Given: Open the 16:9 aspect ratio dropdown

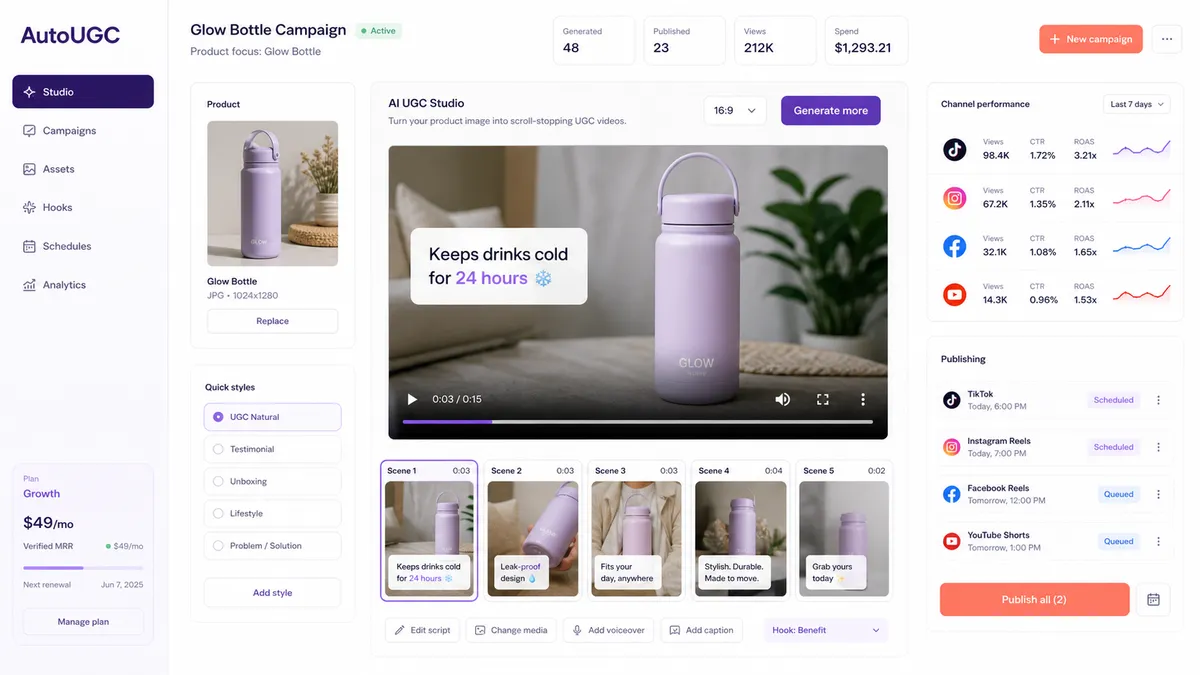Looking at the screenshot, I should (735, 111).
